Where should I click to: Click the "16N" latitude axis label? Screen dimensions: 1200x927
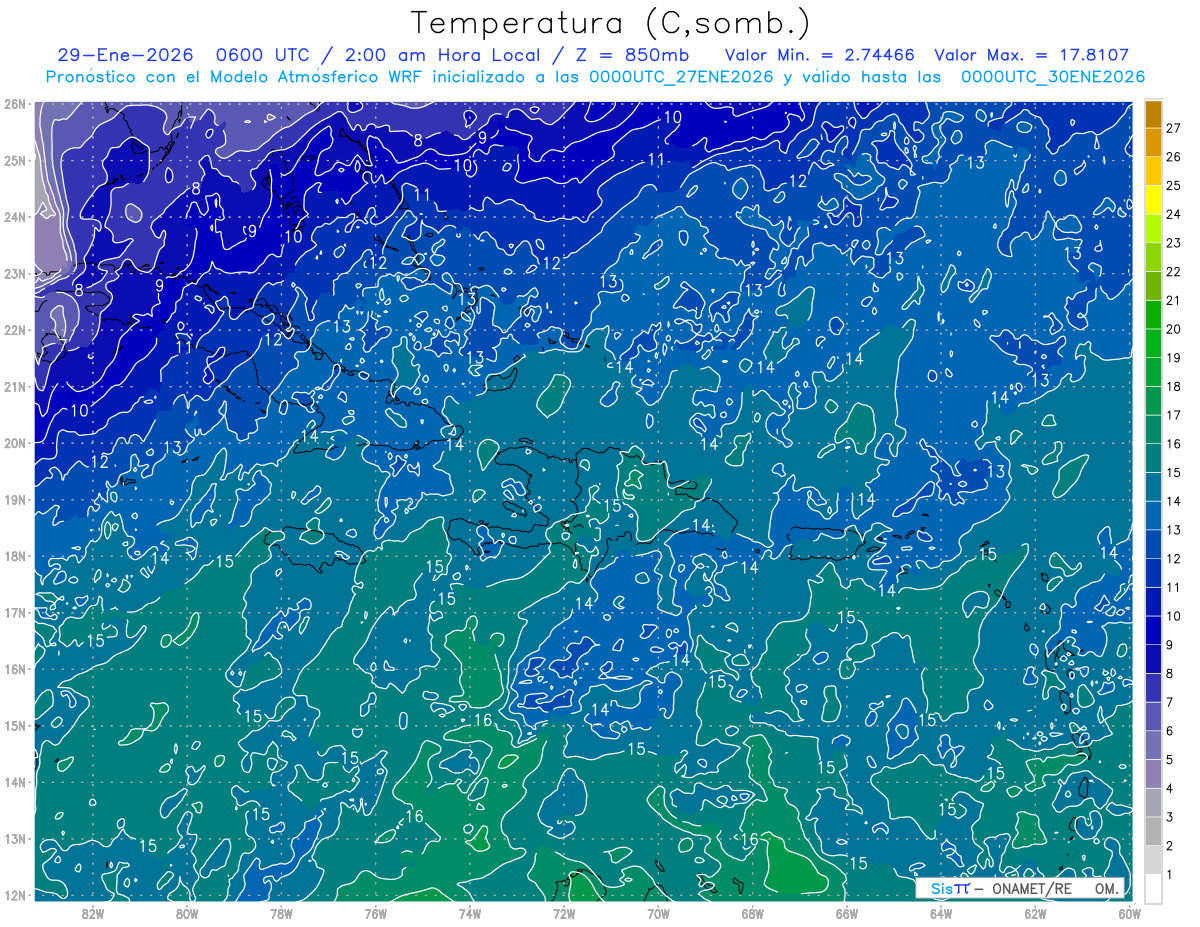tap(15, 669)
